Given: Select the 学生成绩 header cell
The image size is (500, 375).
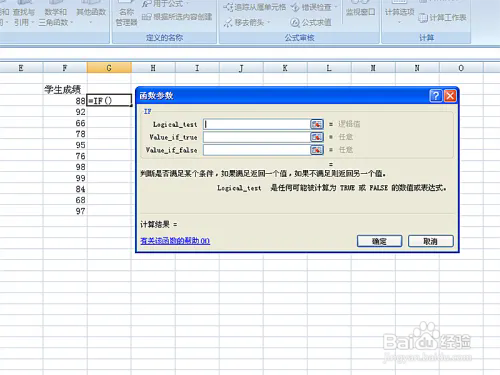Looking at the screenshot, I should [x=65, y=89].
